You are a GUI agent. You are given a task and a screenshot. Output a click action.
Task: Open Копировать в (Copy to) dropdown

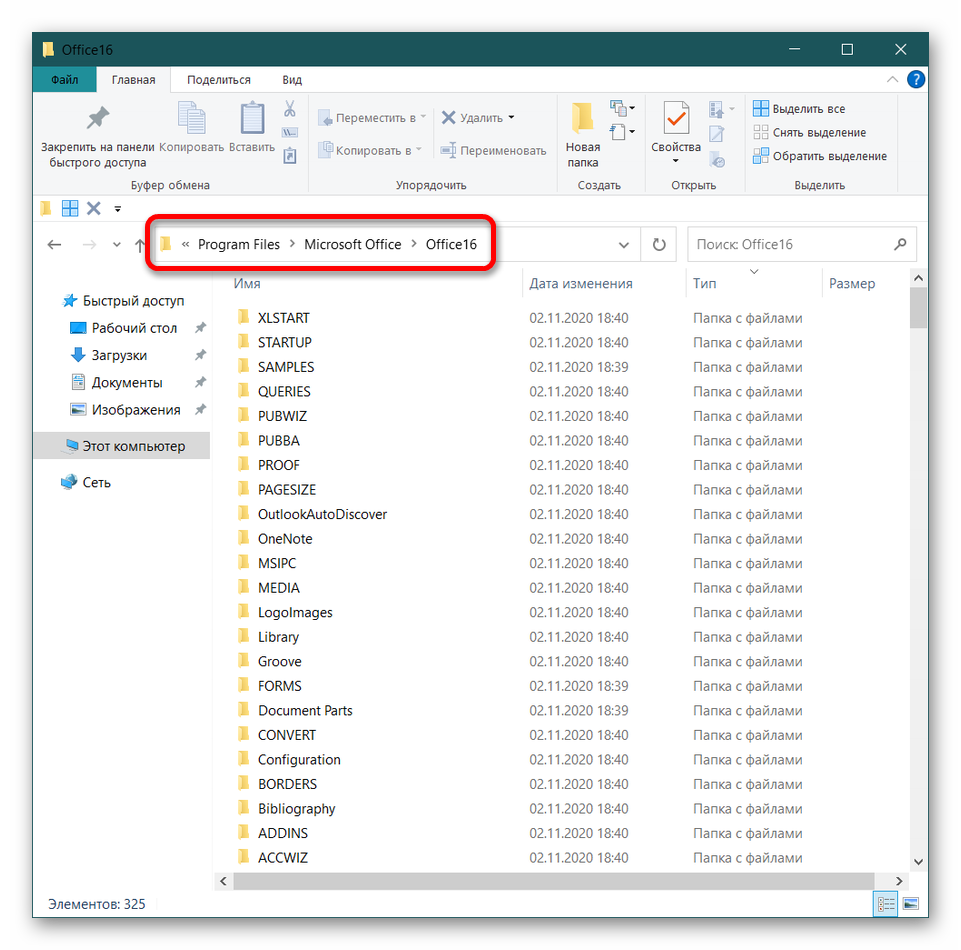click(x=370, y=150)
